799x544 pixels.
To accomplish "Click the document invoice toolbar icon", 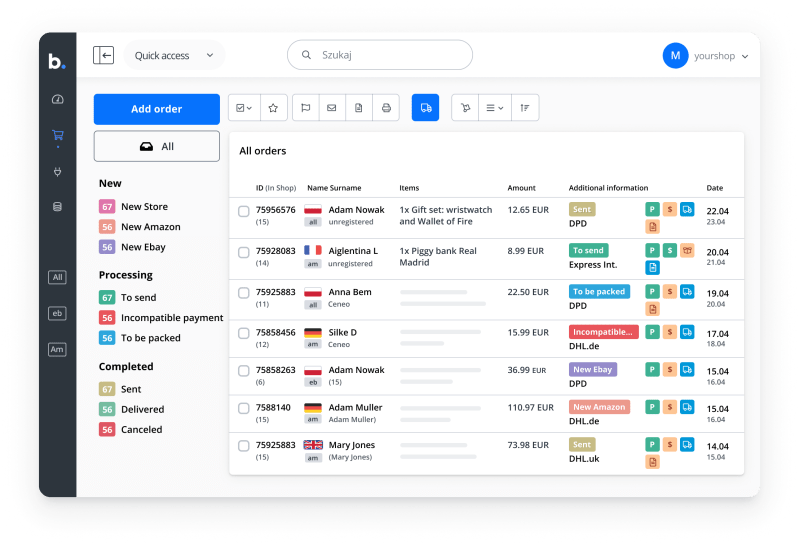I will coord(359,107).
